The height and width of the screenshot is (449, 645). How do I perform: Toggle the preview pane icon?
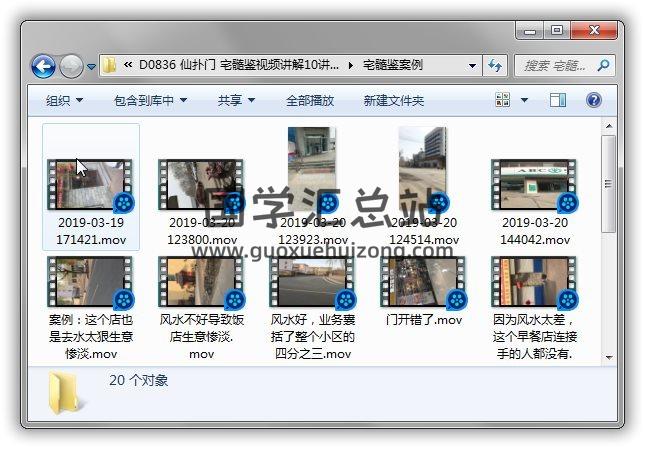pos(558,100)
